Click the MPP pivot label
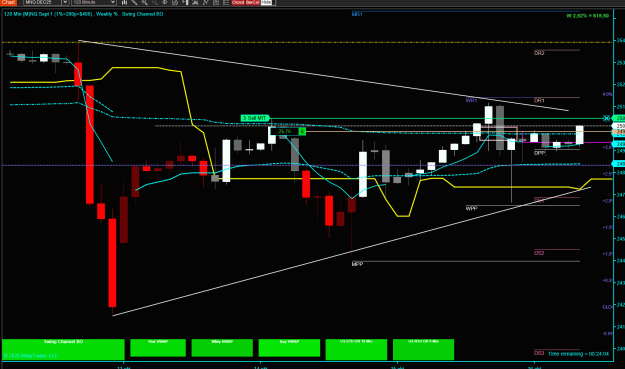Screen dimensions: 625x369 [x=358, y=264]
